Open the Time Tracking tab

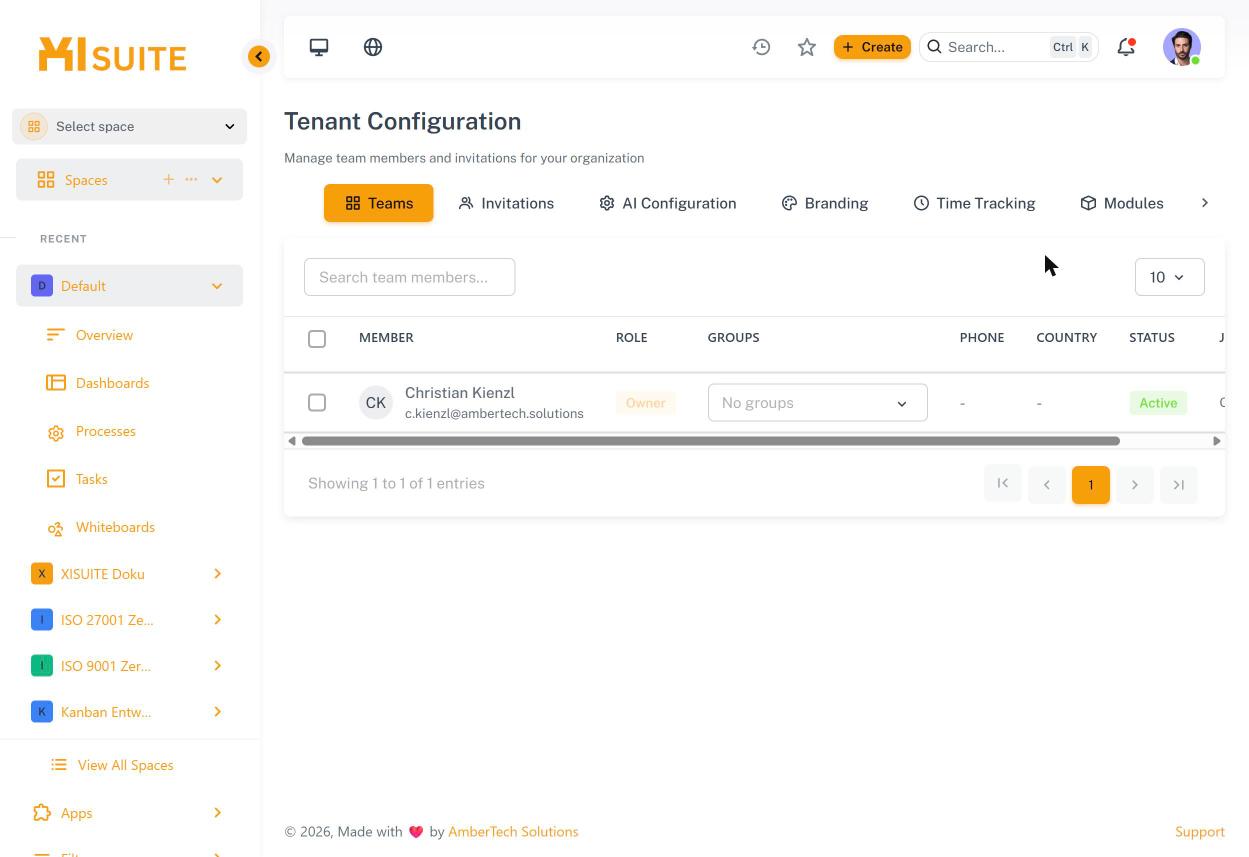click(x=975, y=203)
